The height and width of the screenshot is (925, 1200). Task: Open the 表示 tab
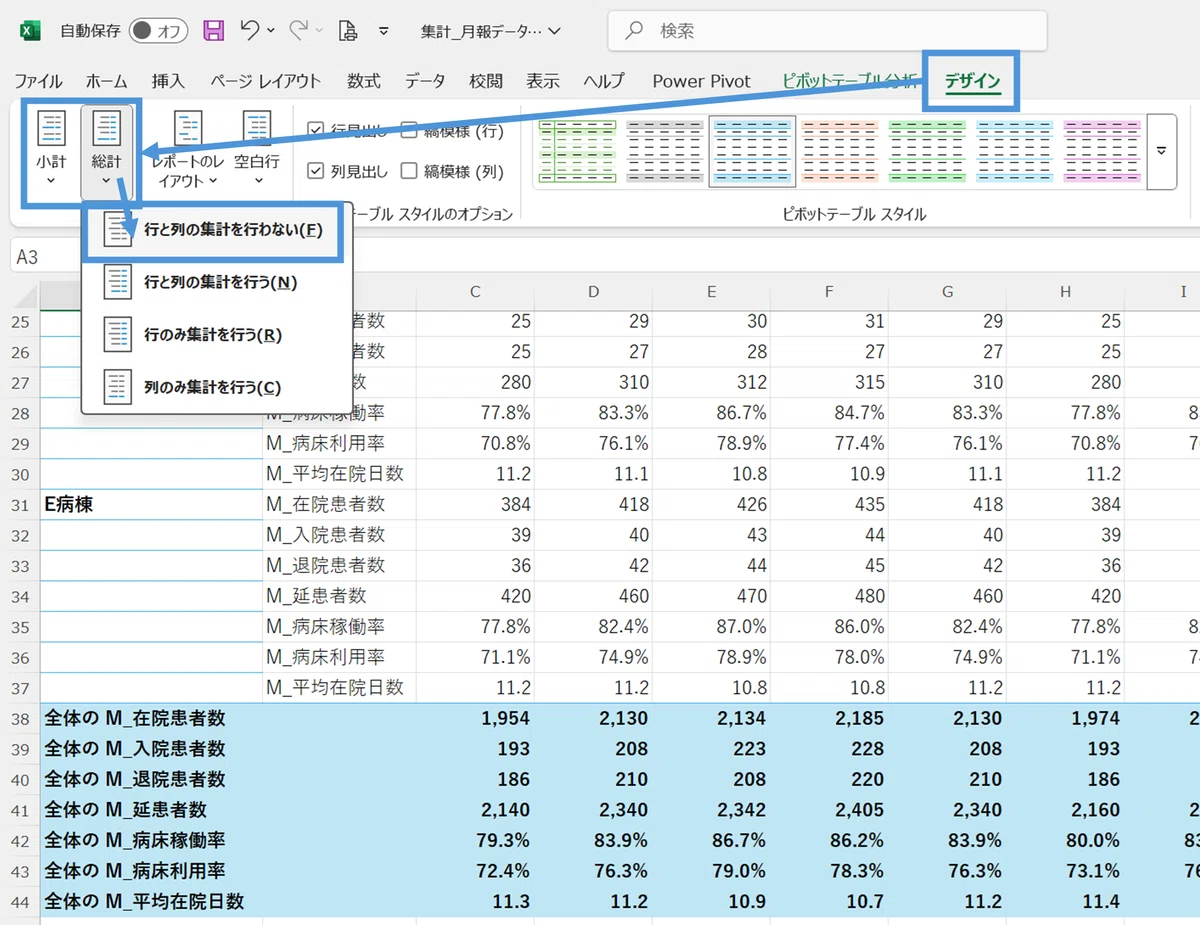[543, 81]
